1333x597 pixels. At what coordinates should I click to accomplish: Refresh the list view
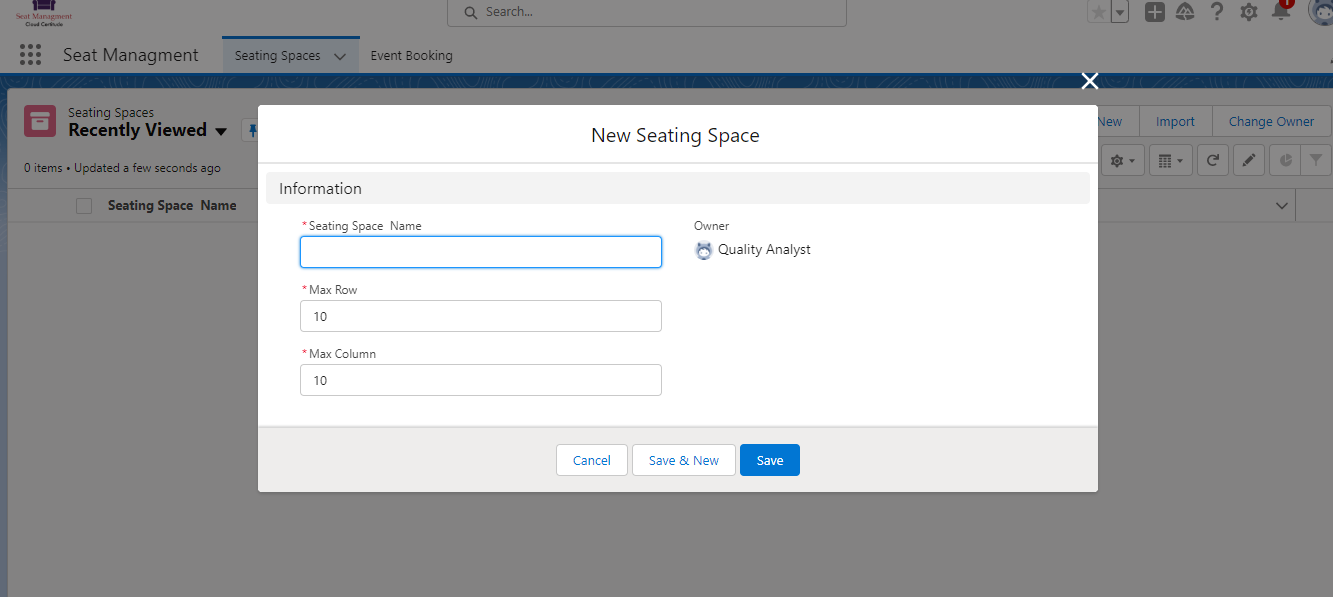pos(1212,160)
